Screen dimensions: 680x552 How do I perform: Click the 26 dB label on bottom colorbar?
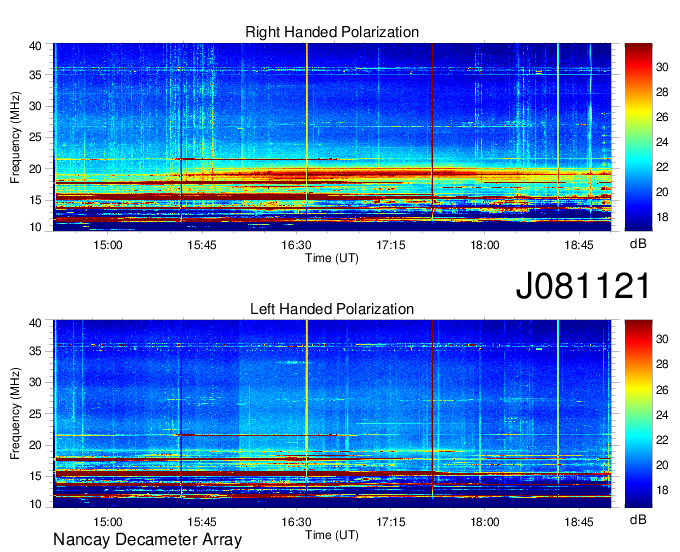[x=662, y=390]
